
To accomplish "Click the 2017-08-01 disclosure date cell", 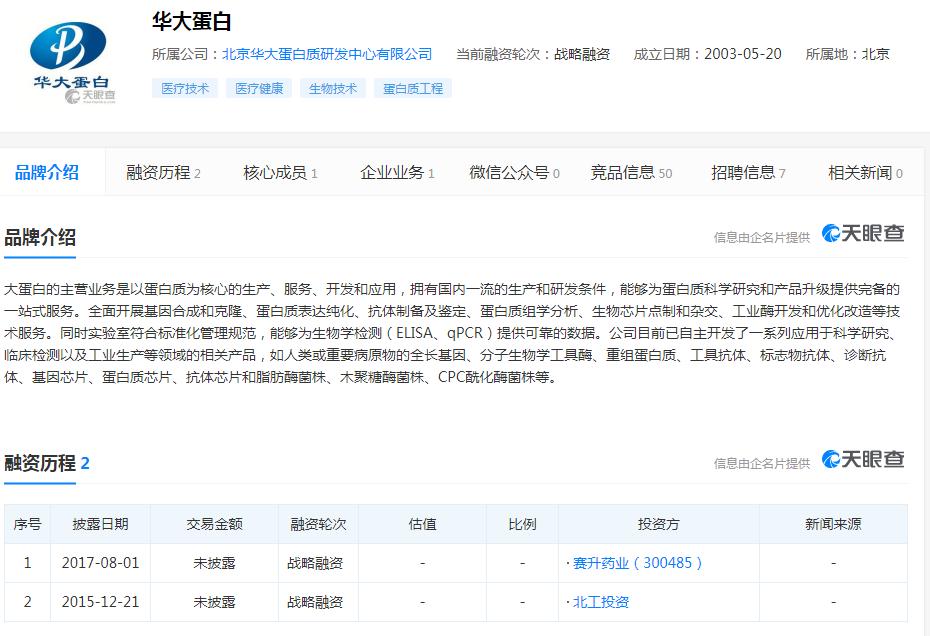I will (100, 563).
